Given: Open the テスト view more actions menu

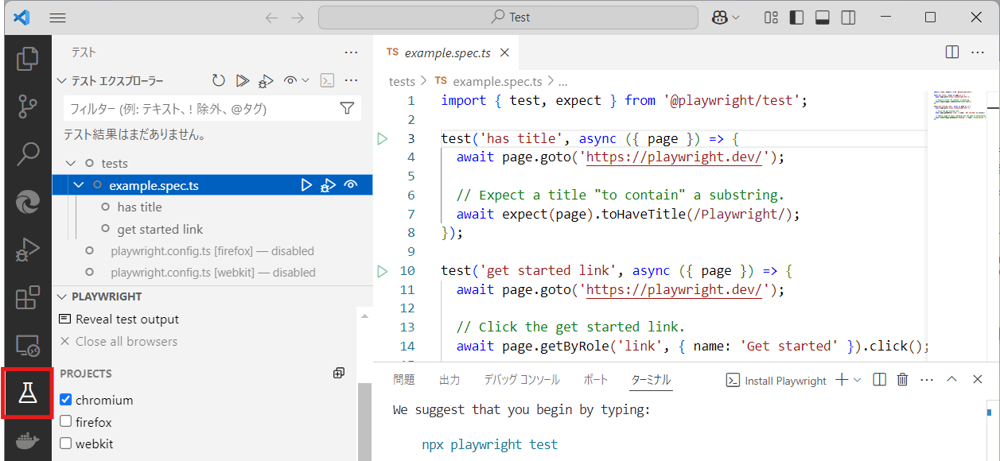Looking at the screenshot, I should point(351,53).
